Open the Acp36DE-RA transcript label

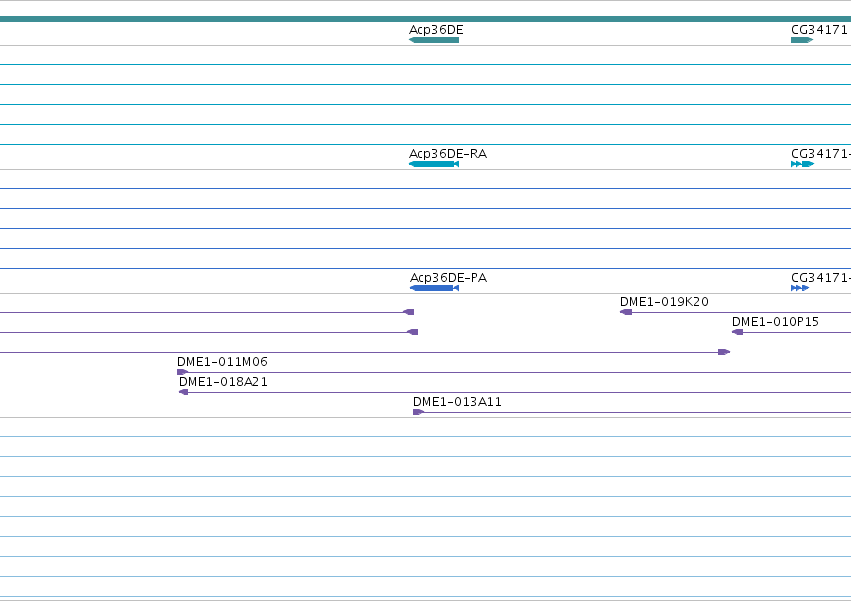(448, 154)
